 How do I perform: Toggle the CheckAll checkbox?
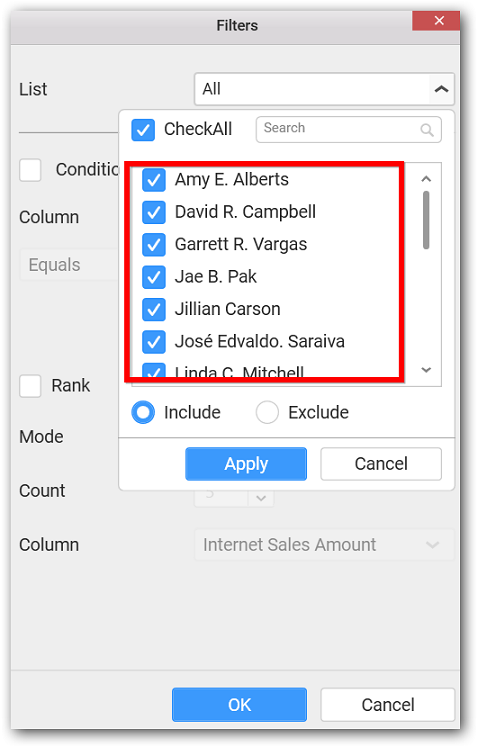(143, 130)
